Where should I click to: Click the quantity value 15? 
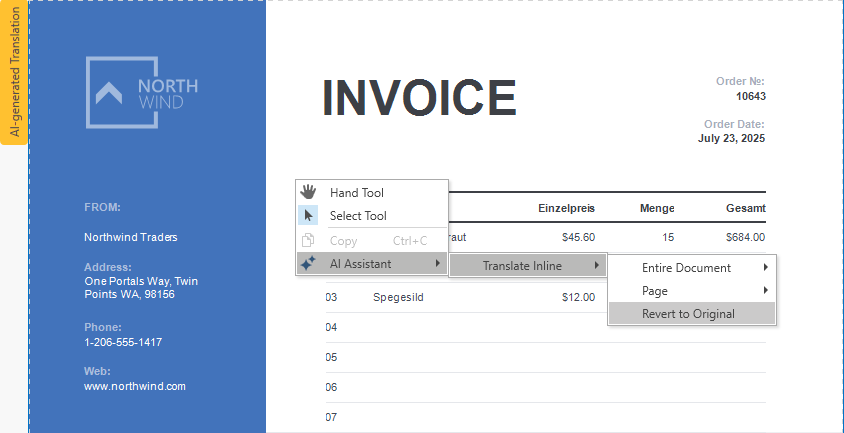coord(668,237)
